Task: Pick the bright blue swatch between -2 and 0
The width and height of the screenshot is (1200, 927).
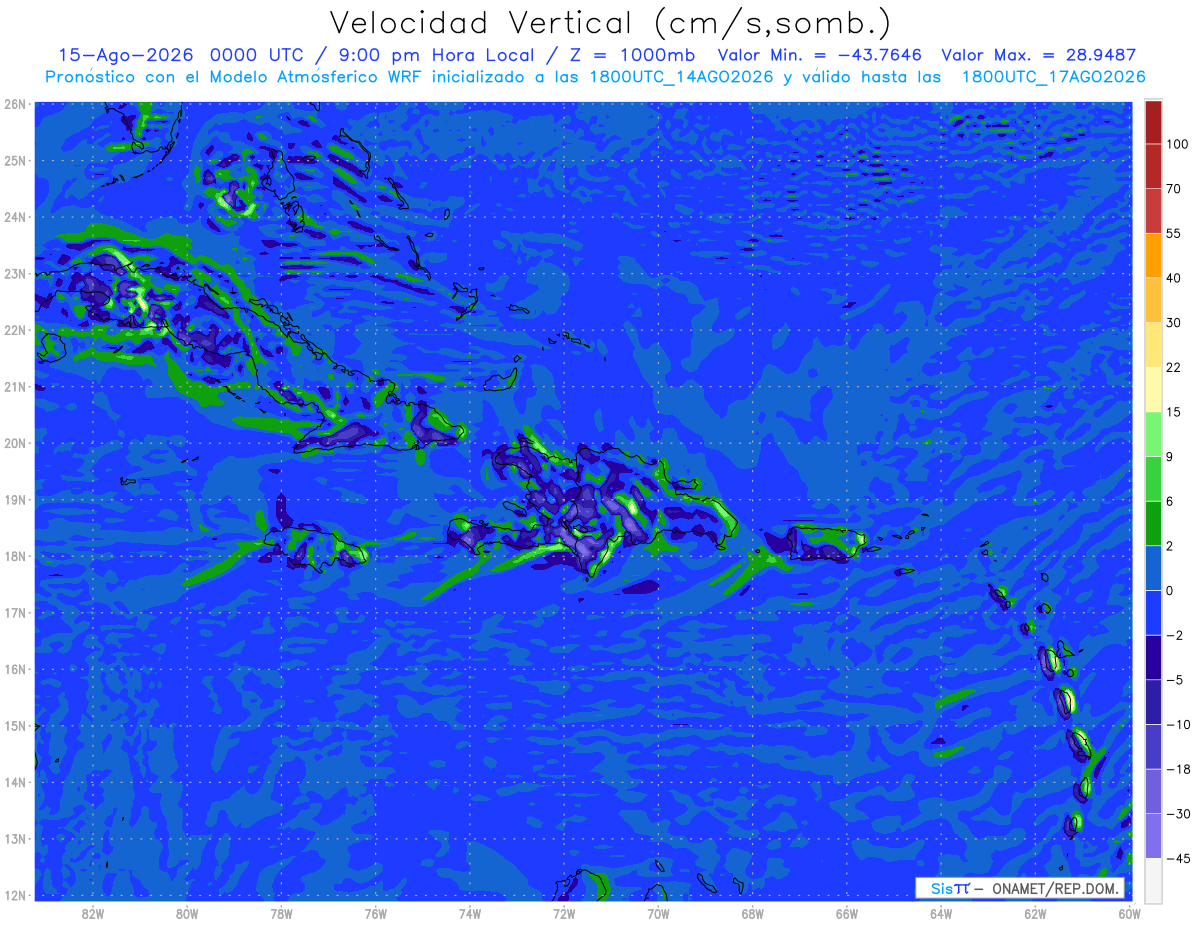Action: coord(1153,612)
